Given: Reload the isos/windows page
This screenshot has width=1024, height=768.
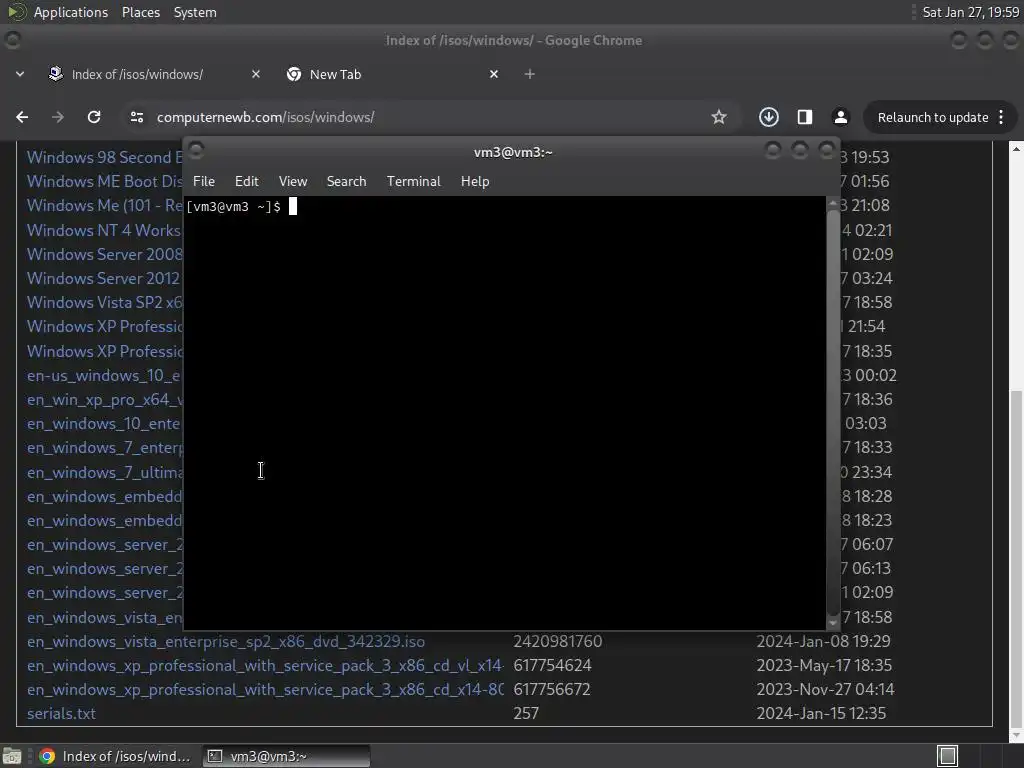Looking at the screenshot, I should [94, 117].
